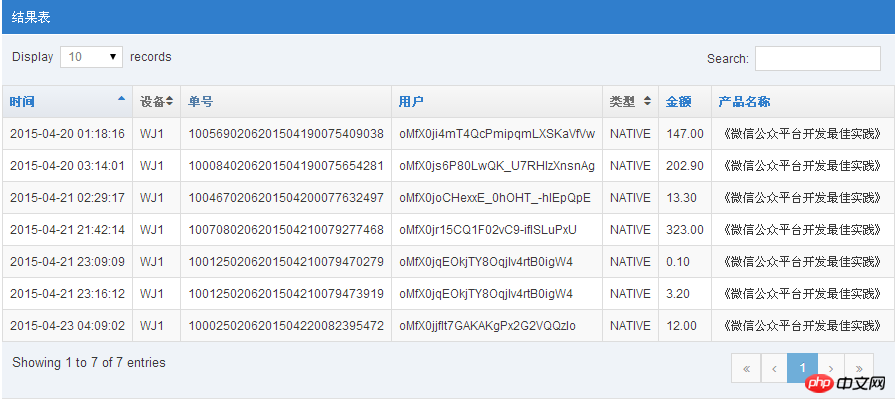Select pagination page 1
This screenshot has height=403, width=896.
[x=802, y=368]
